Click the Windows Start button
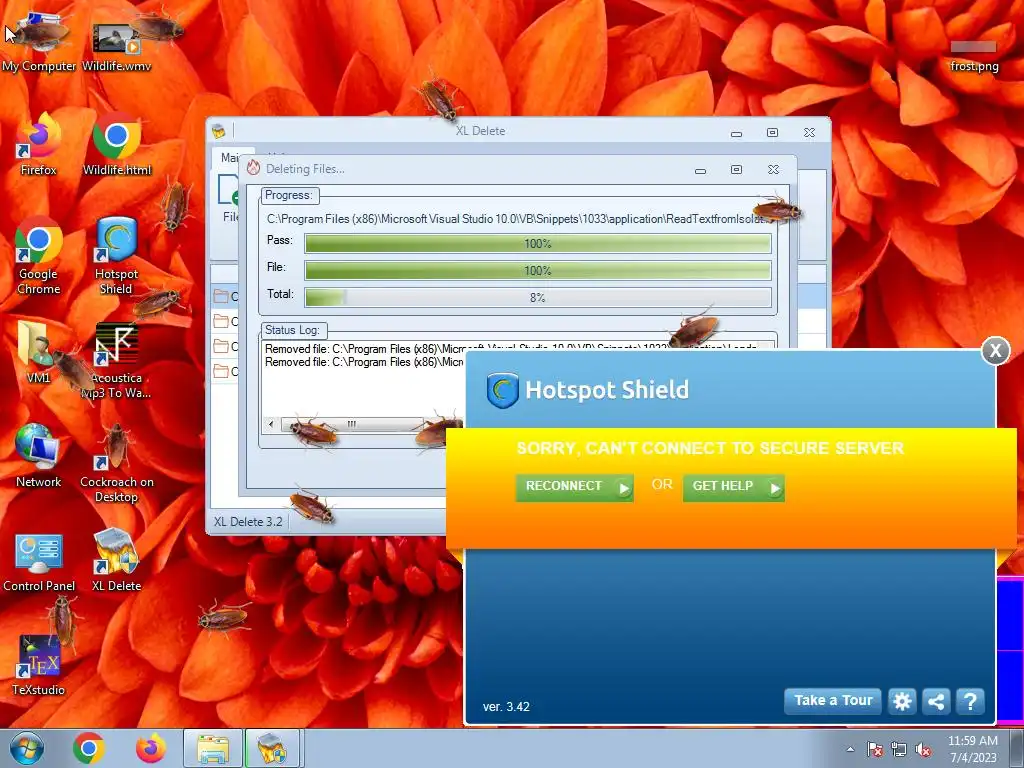 (27, 748)
